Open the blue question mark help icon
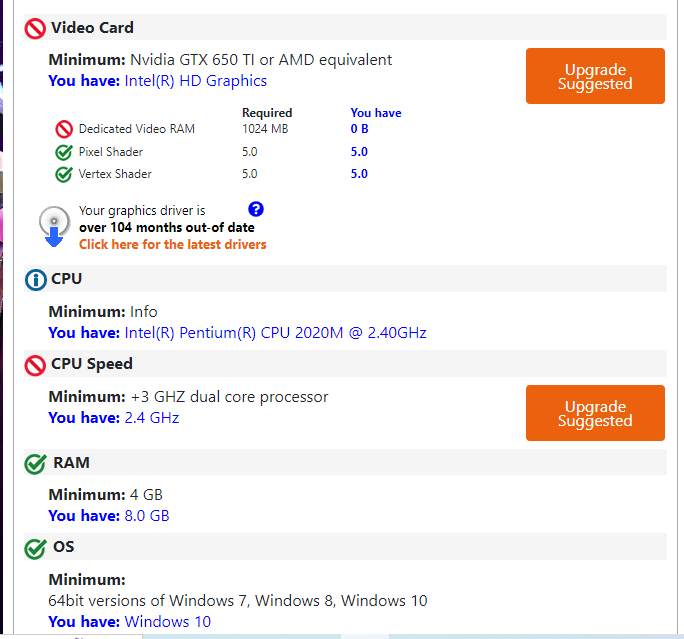 pyautogui.click(x=256, y=209)
